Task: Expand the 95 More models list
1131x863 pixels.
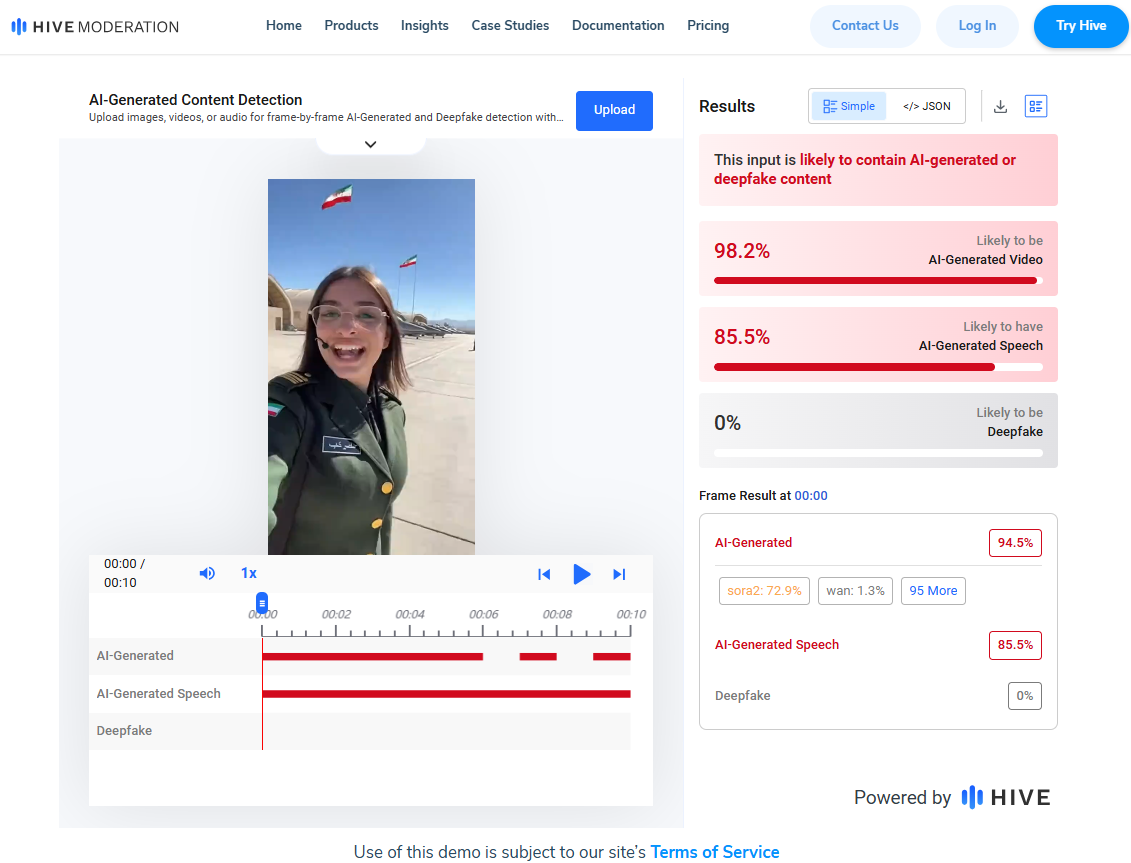Action: click(x=933, y=591)
